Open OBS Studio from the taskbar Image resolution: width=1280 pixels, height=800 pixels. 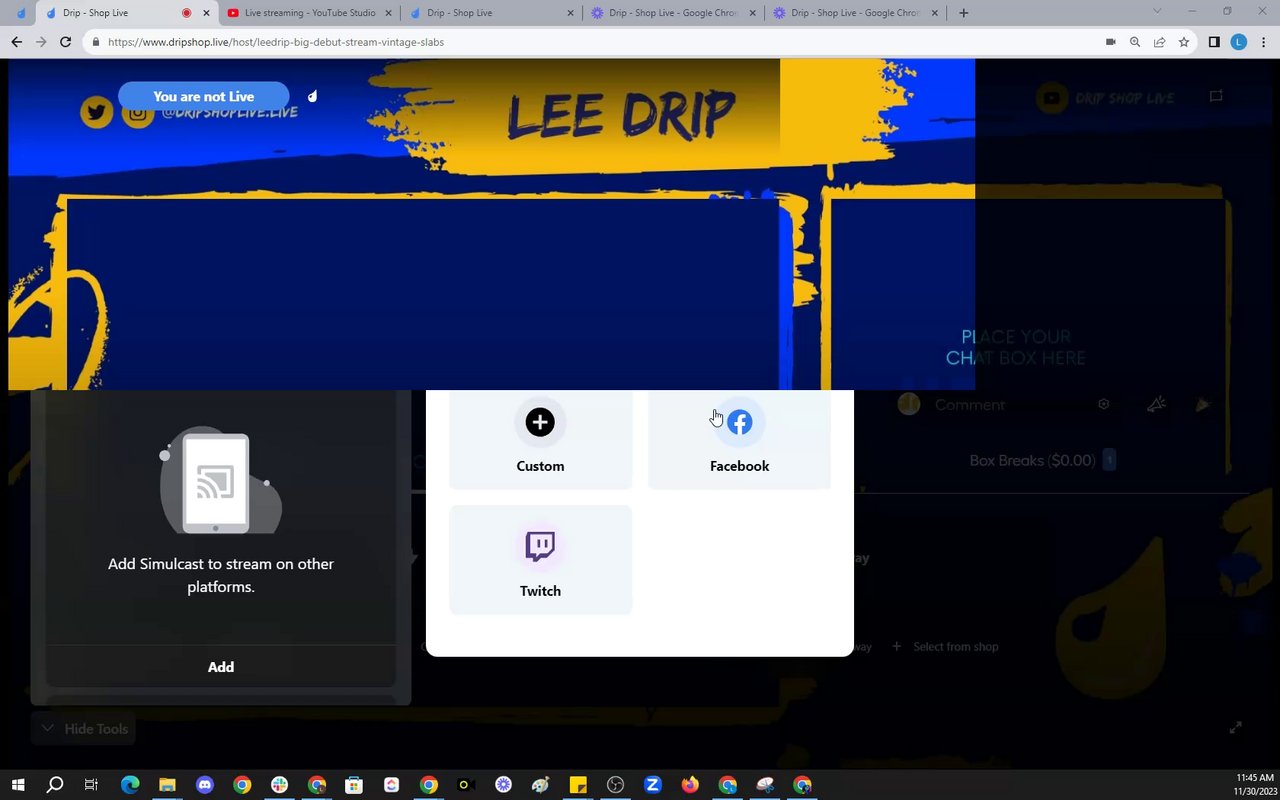(x=615, y=785)
